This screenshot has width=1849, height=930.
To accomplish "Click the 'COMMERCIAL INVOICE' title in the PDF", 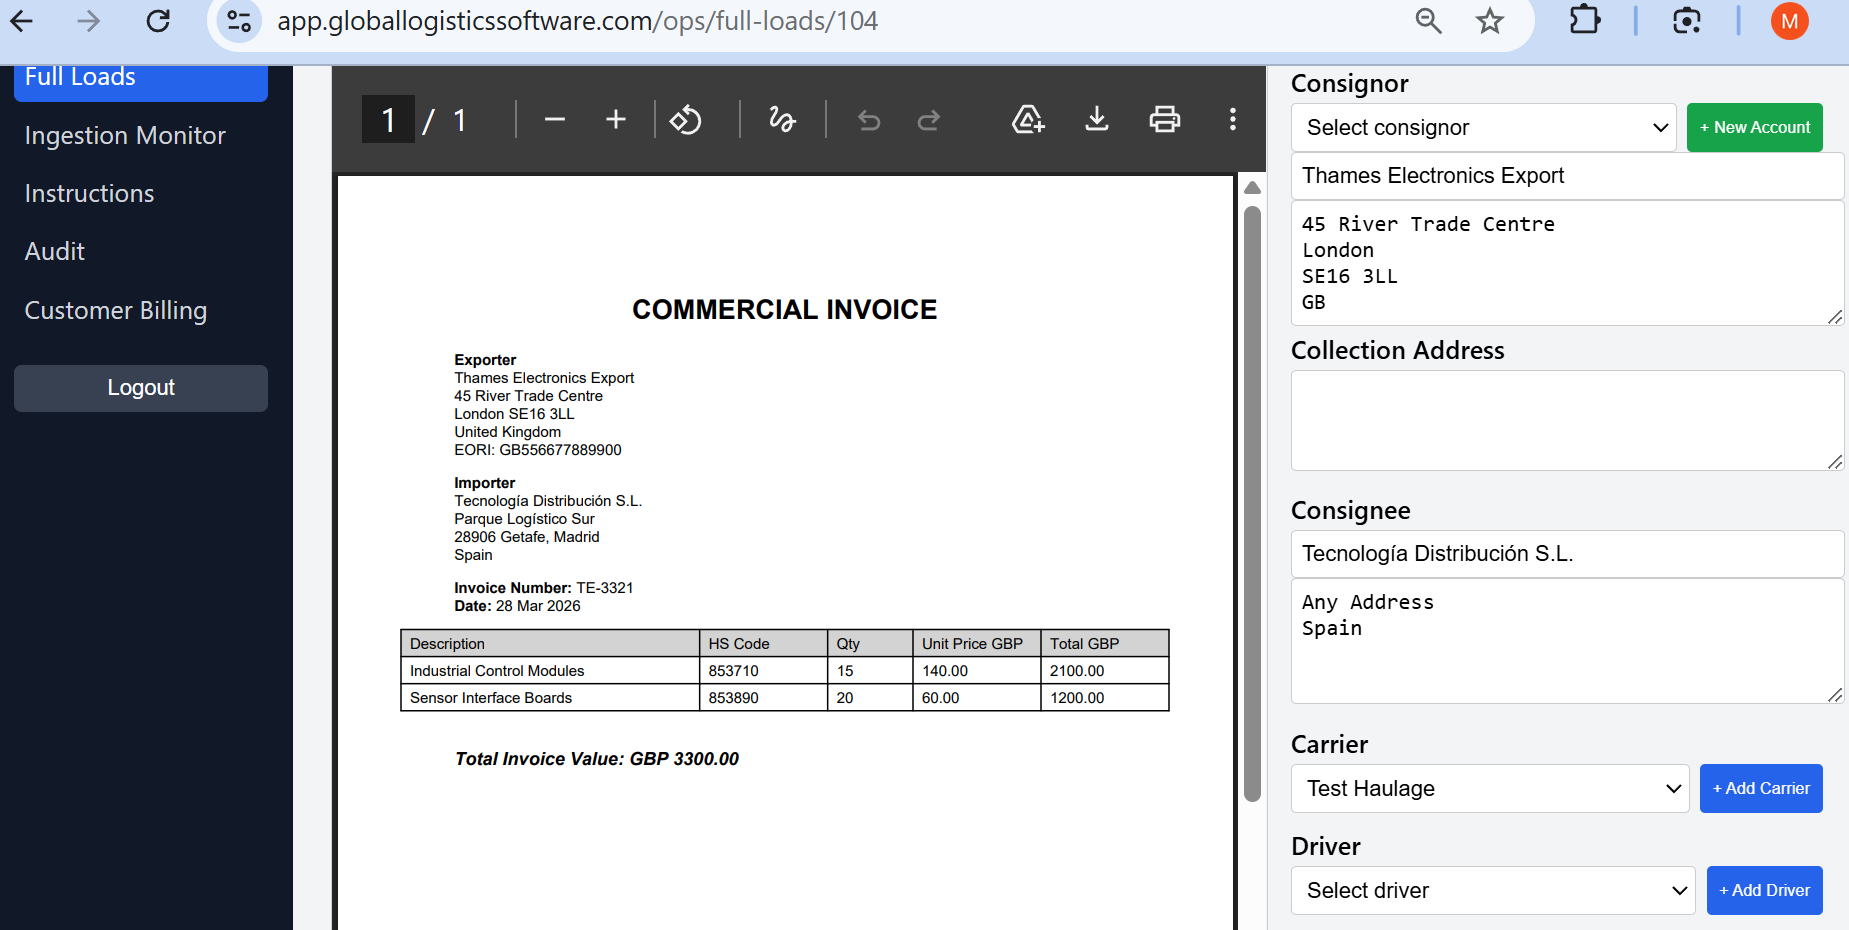I will click(x=785, y=310).
